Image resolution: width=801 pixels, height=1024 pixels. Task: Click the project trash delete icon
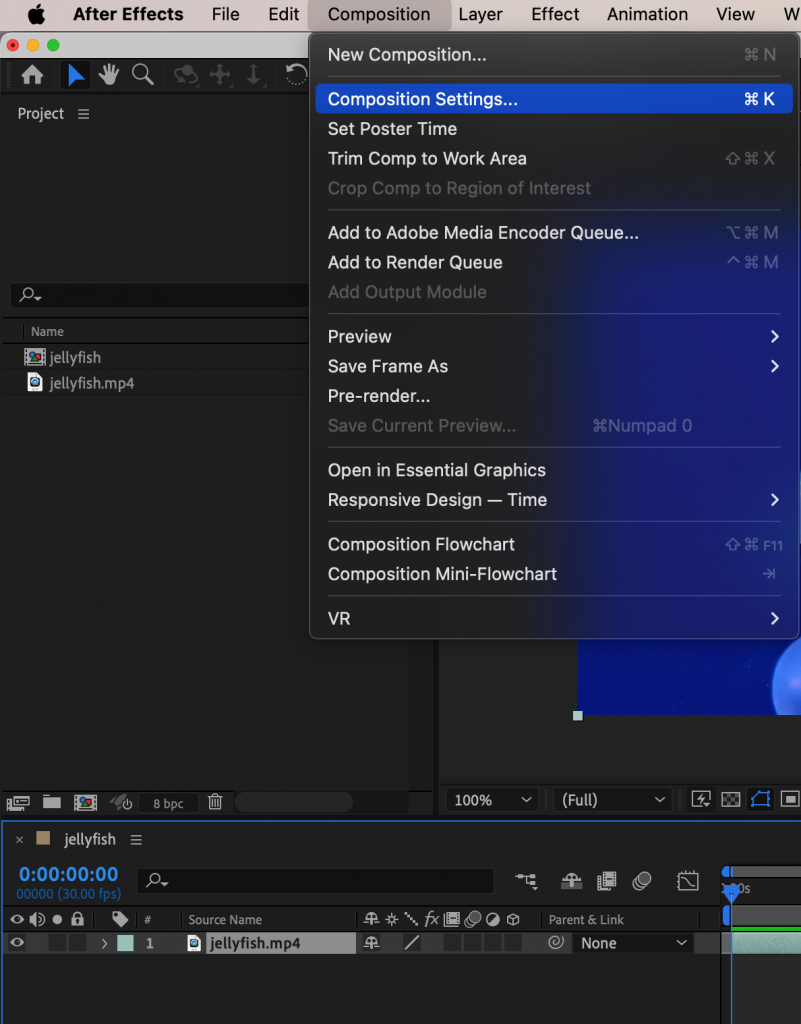pyautogui.click(x=215, y=801)
